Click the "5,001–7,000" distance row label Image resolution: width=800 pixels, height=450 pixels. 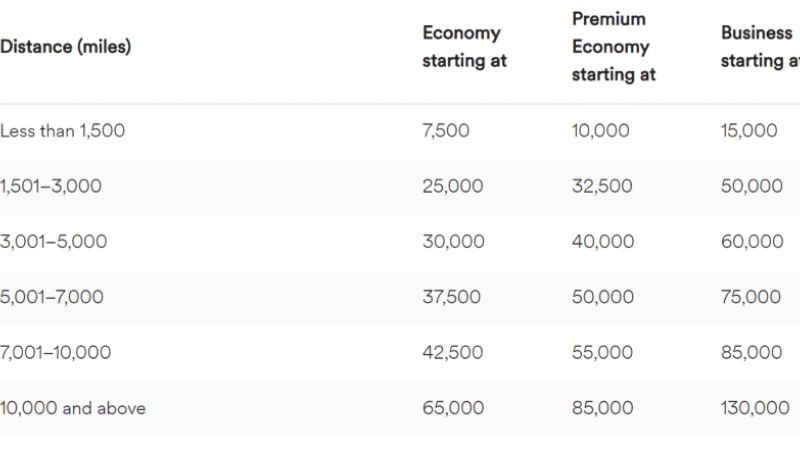pyautogui.click(x=52, y=297)
